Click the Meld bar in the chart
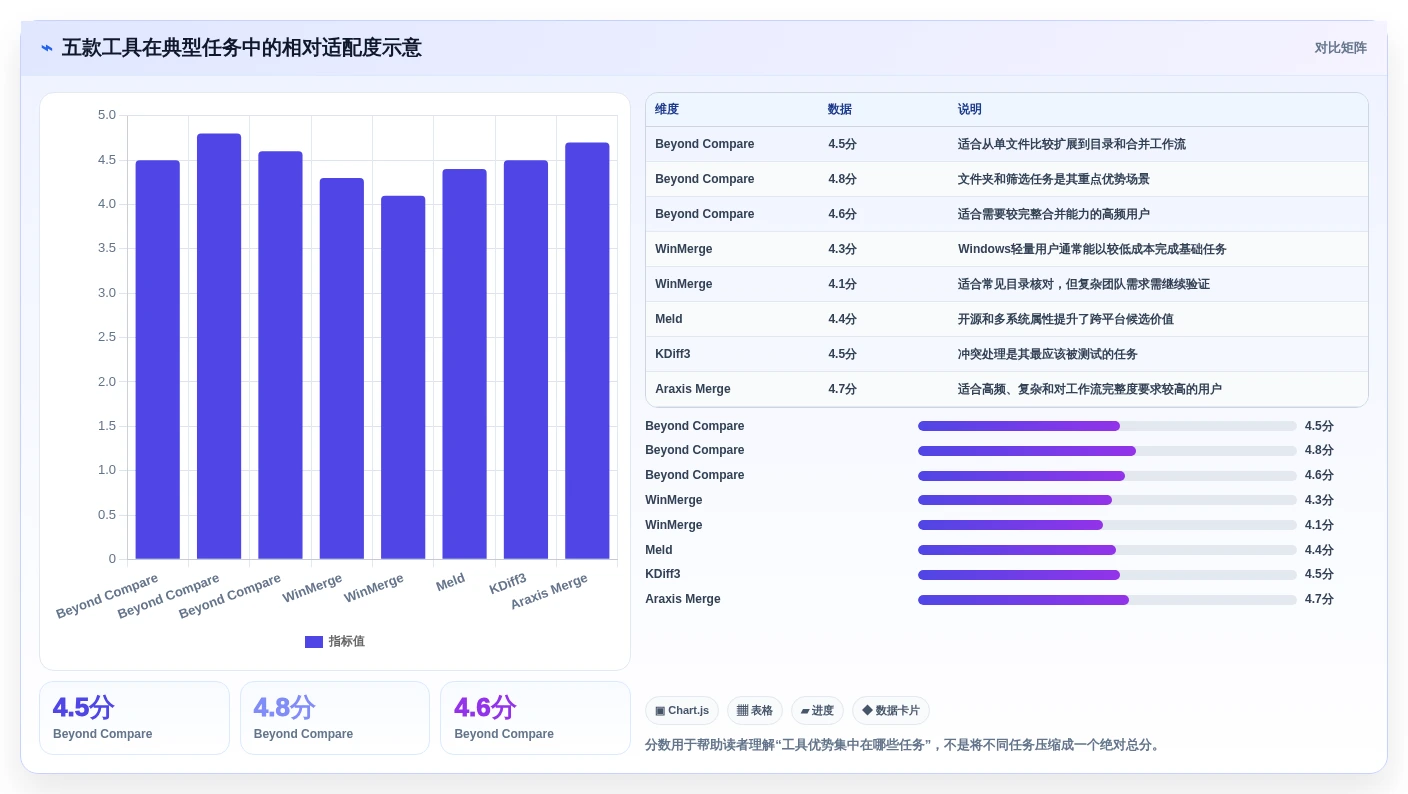The width and height of the screenshot is (1408, 794). click(465, 364)
